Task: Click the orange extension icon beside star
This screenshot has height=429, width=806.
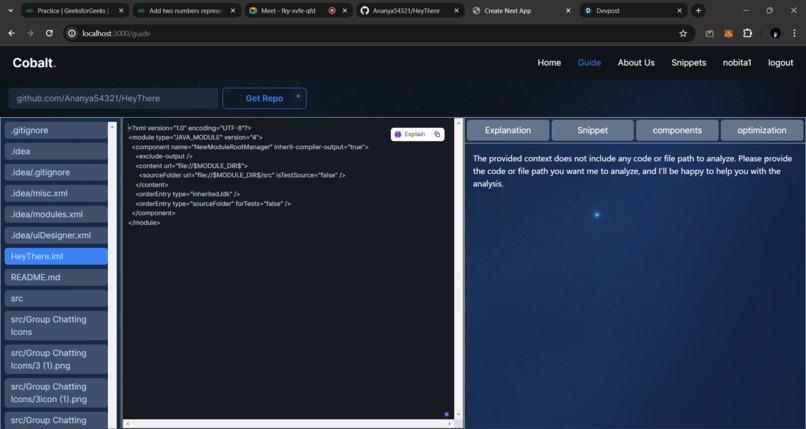Action: click(709, 33)
